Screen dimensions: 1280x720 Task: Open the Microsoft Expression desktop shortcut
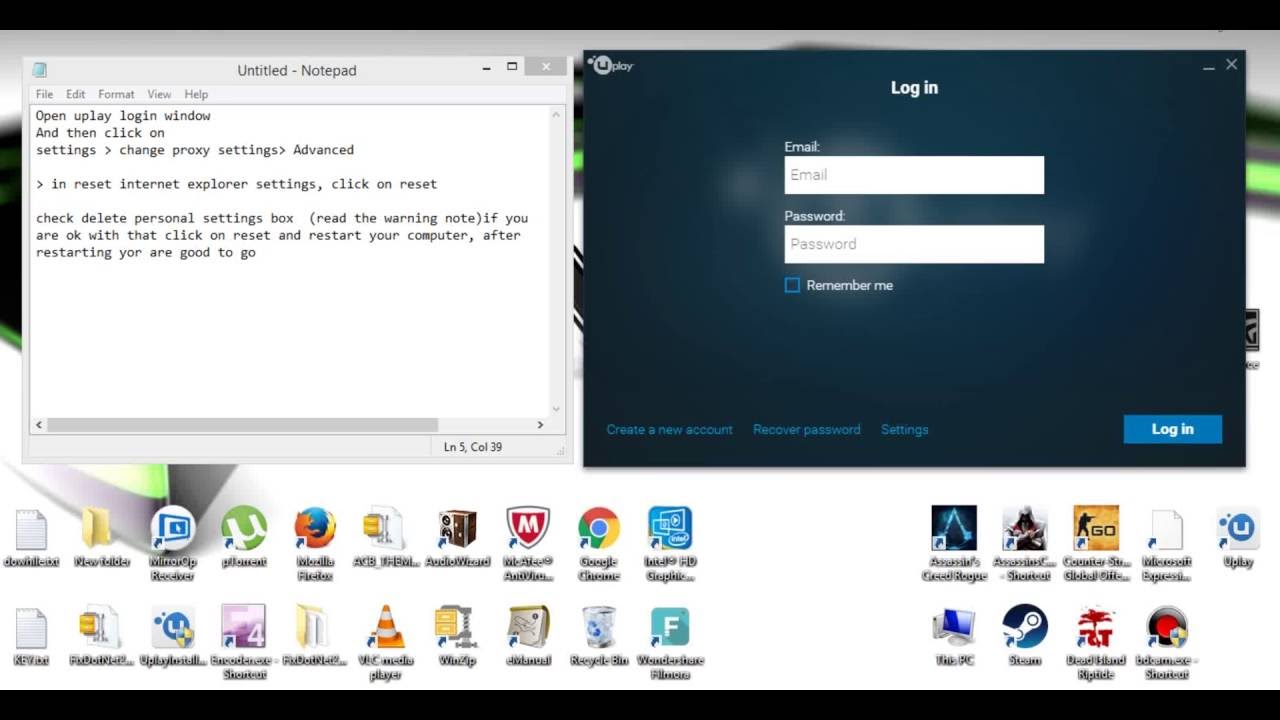[1167, 544]
